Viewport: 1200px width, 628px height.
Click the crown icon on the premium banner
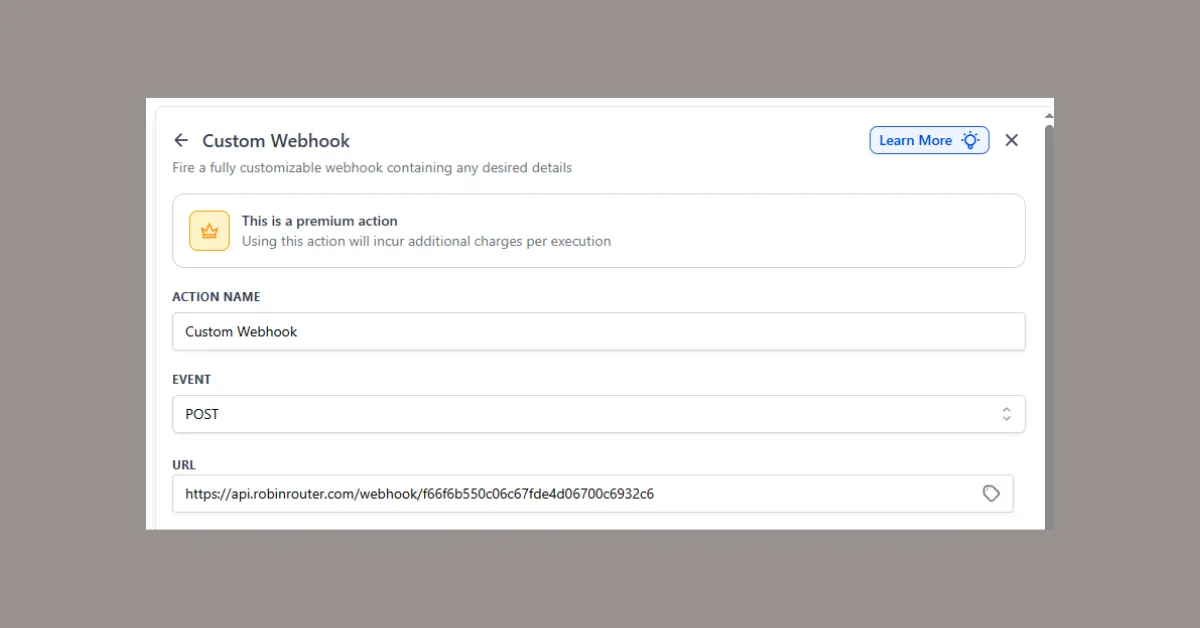point(209,229)
